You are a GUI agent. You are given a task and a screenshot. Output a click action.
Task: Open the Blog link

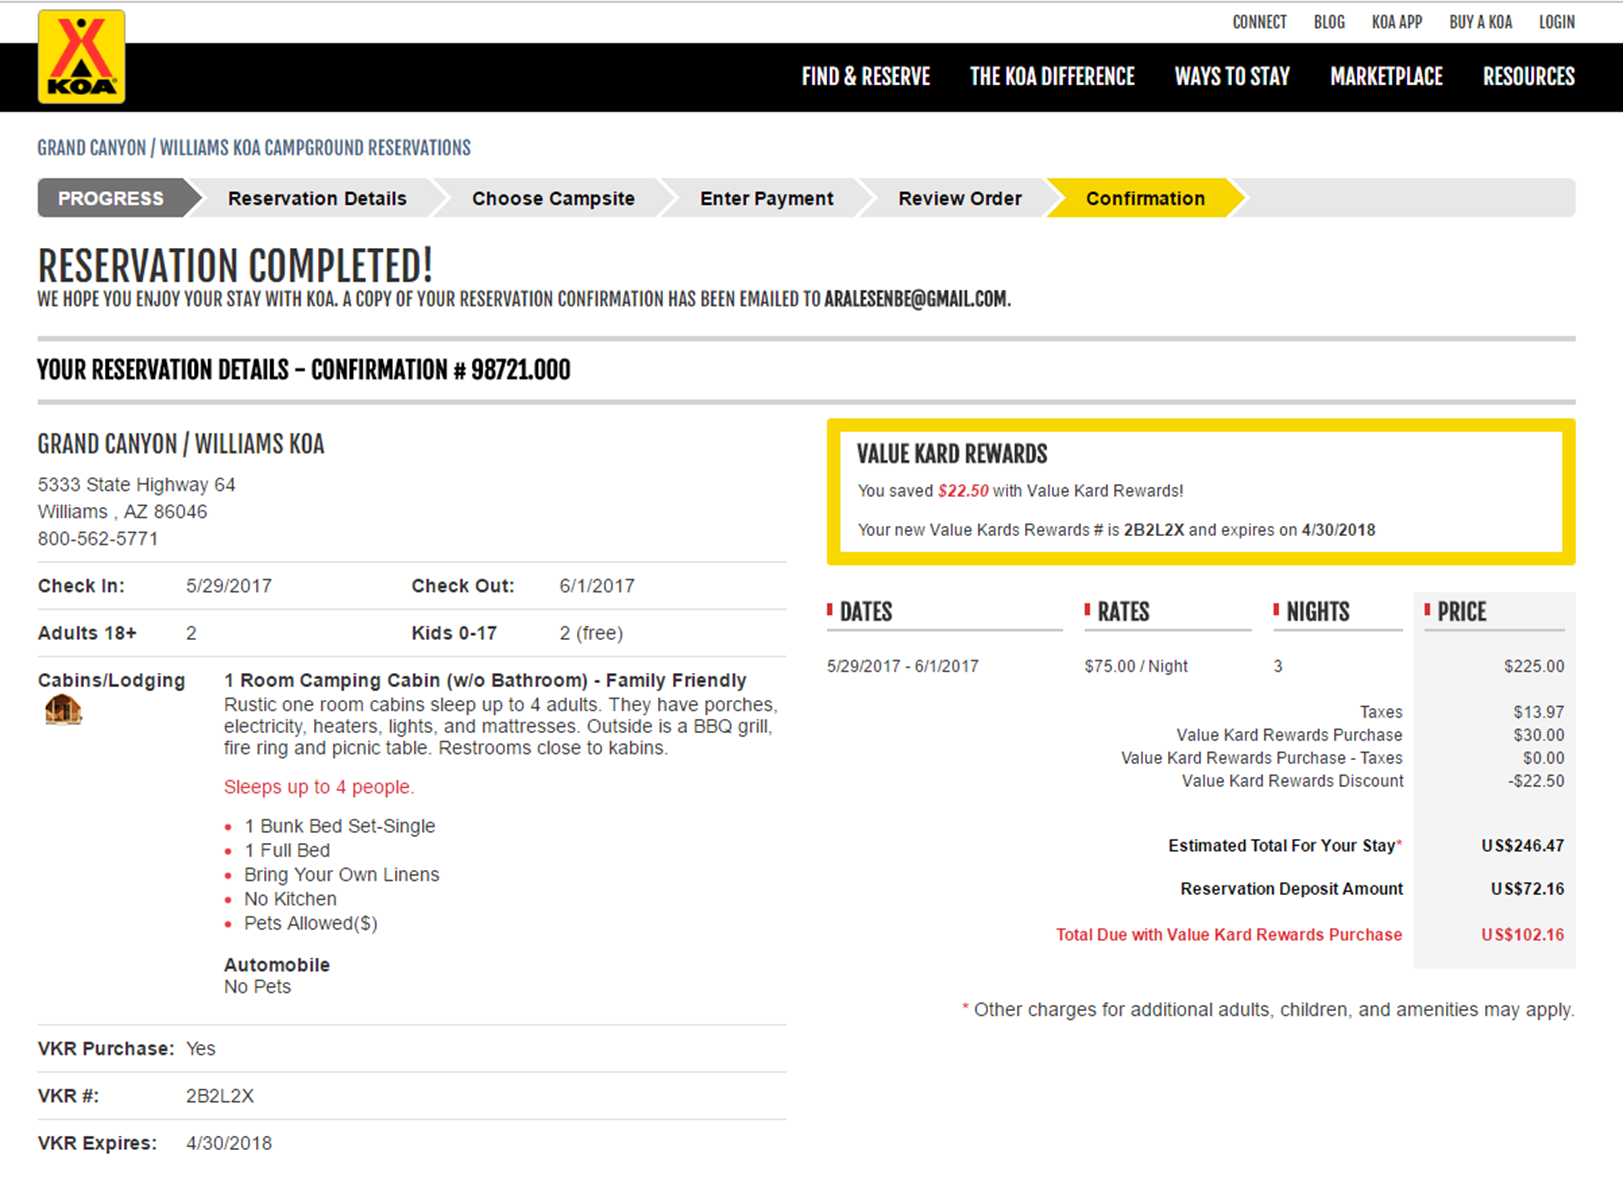pos(1329,22)
